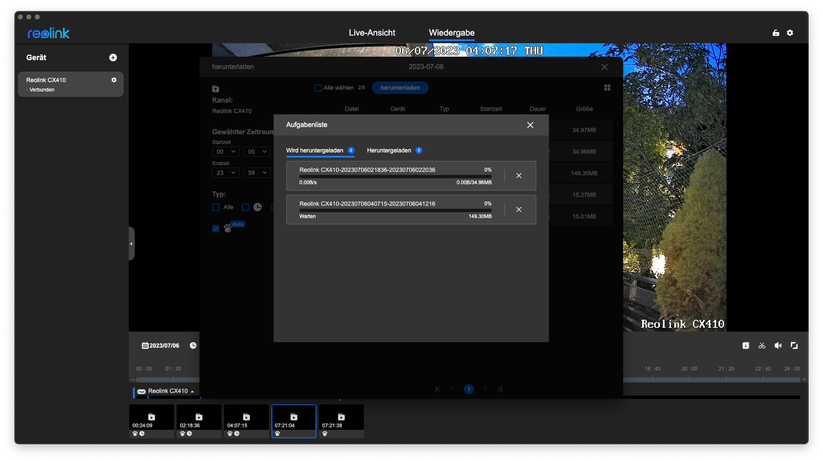The height and width of the screenshot is (462, 823).
Task: Mute the playback audio
Action: tap(778, 345)
